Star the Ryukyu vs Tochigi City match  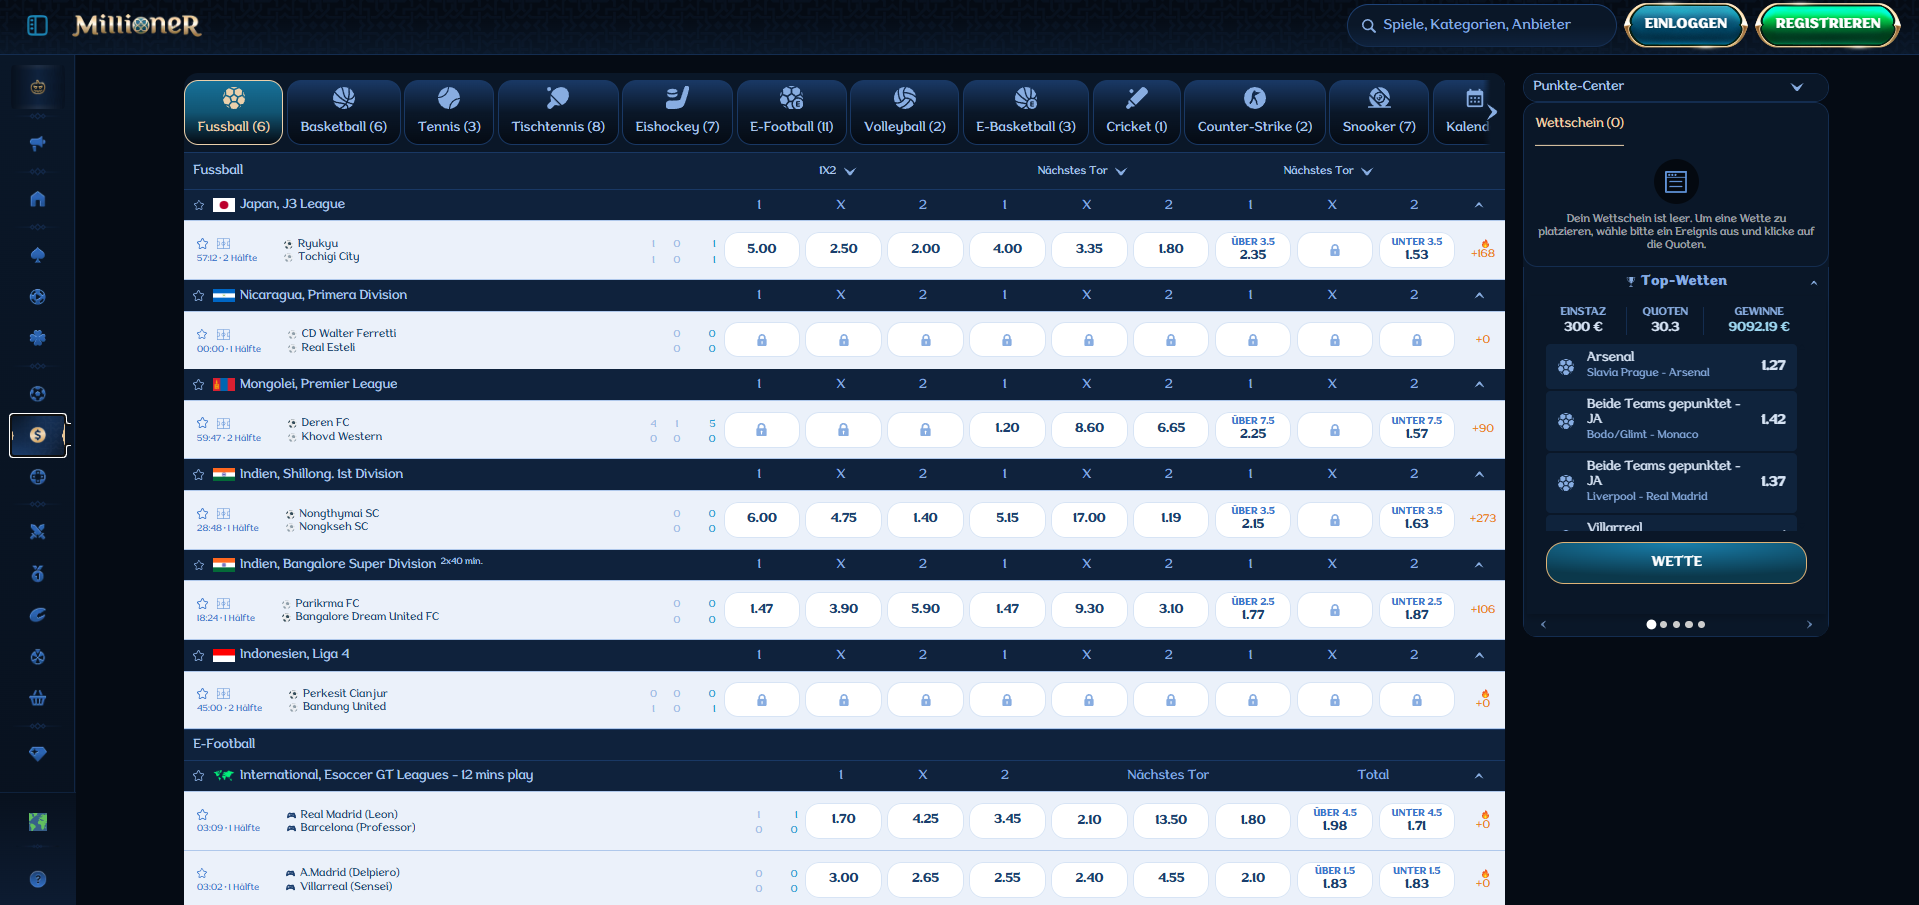pyautogui.click(x=201, y=243)
